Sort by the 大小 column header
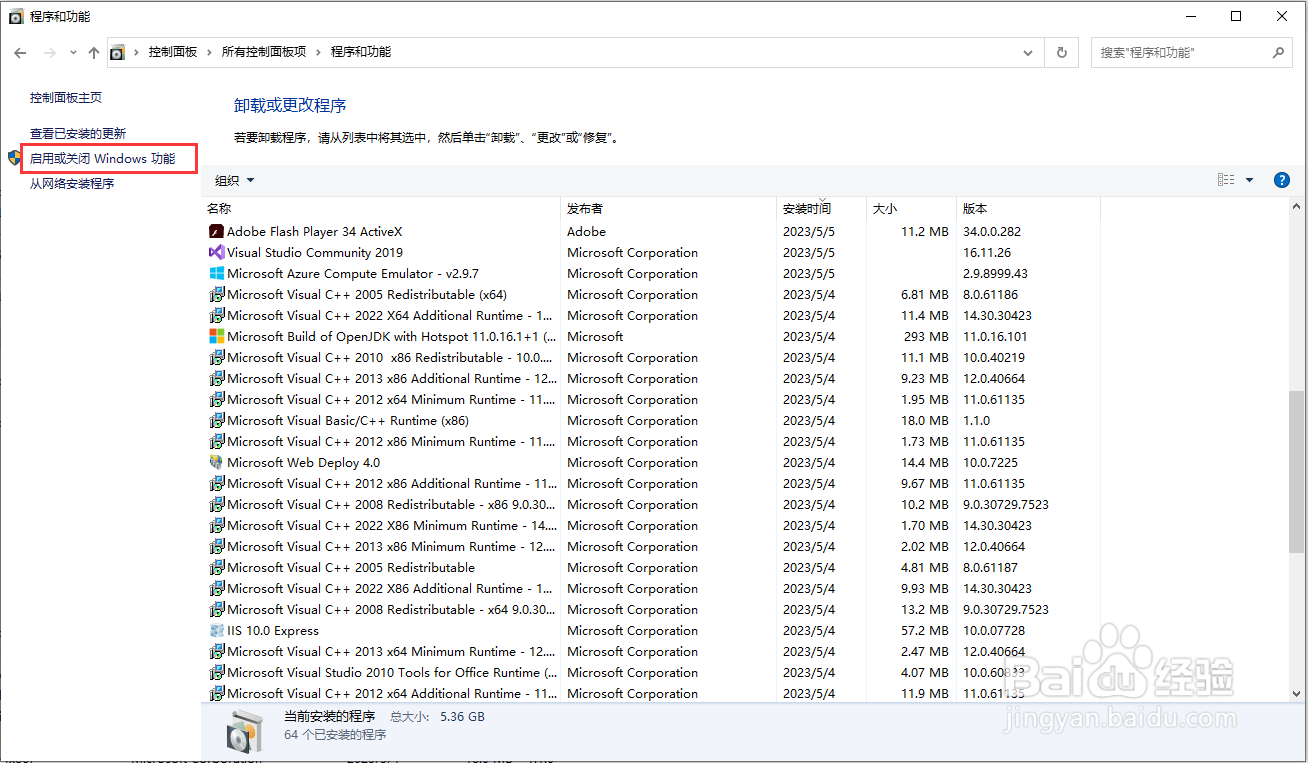This screenshot has height=763, width=1308. [912, 209]
